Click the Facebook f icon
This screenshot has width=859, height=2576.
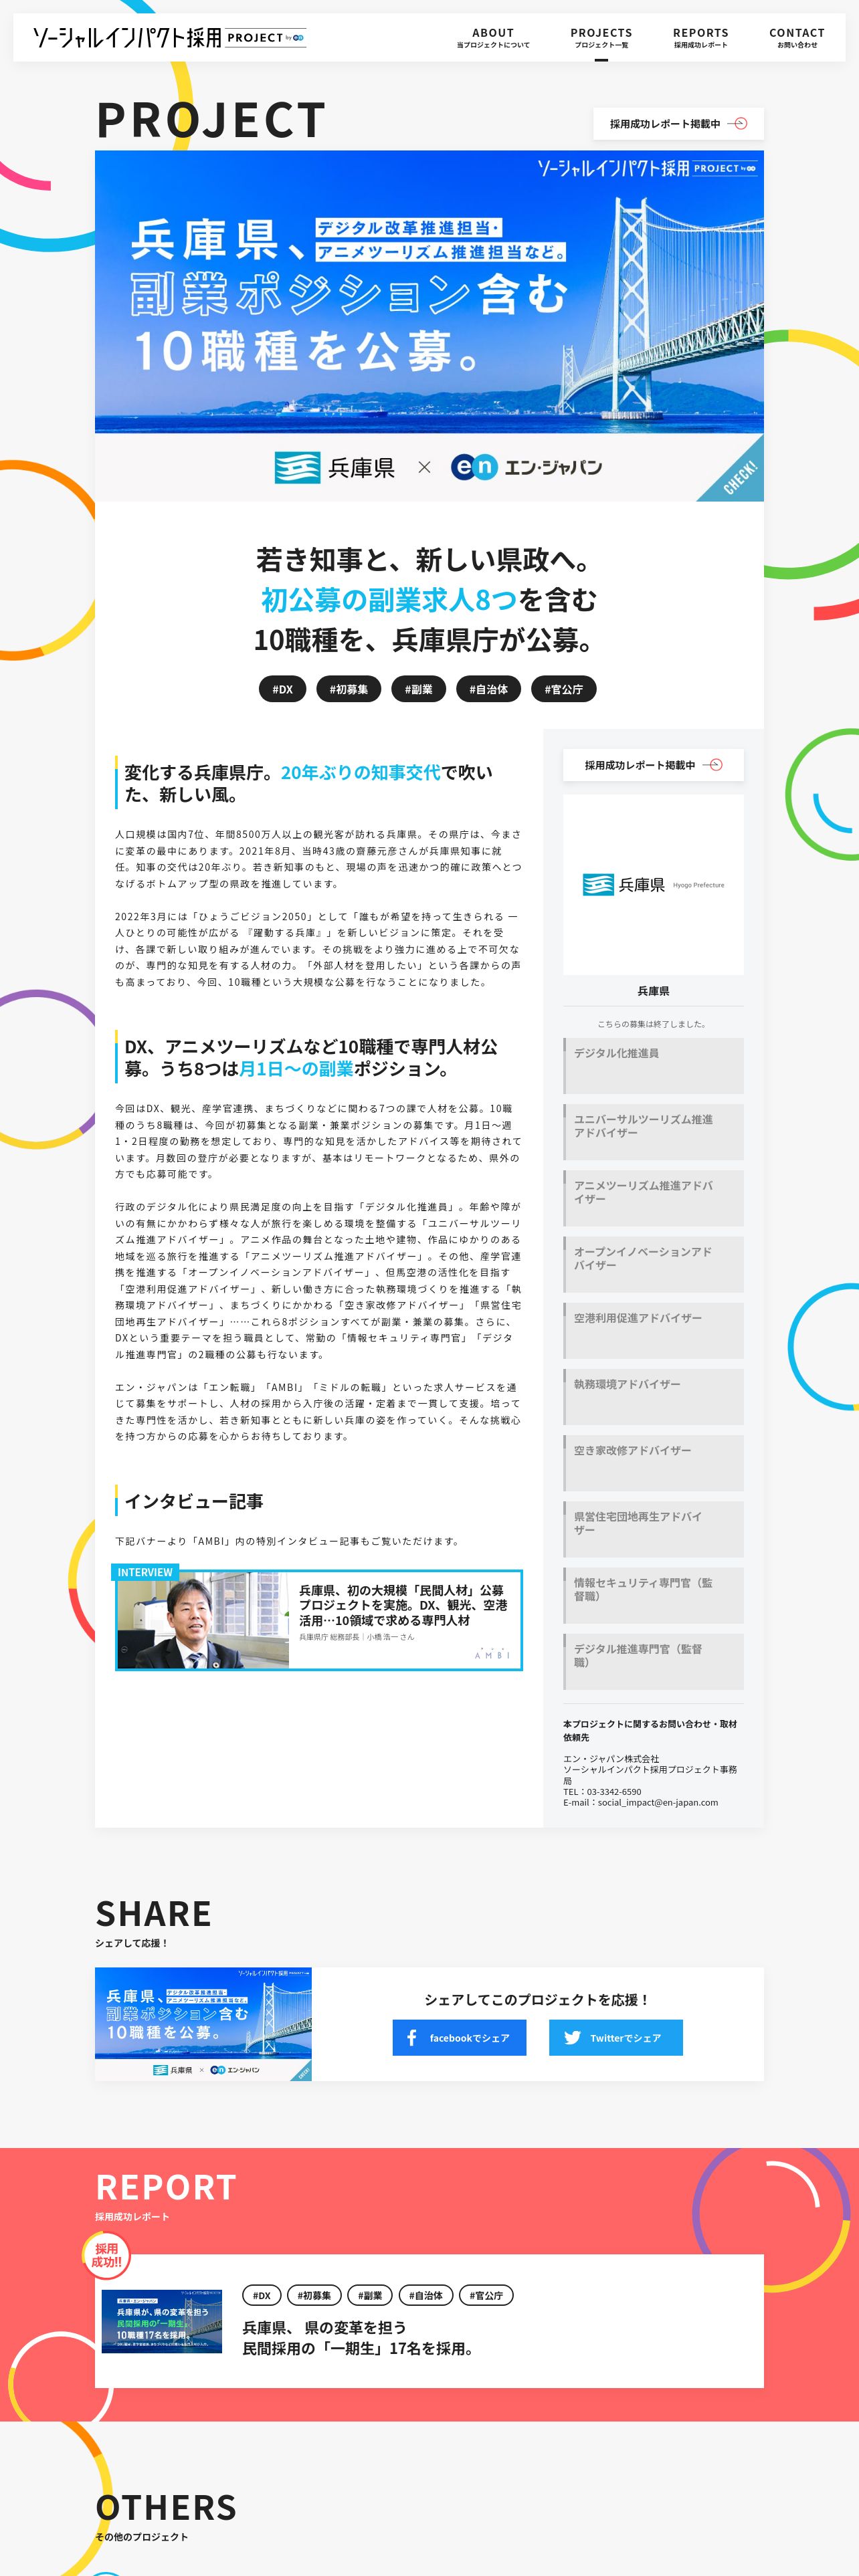click(x=411, y=2038)
